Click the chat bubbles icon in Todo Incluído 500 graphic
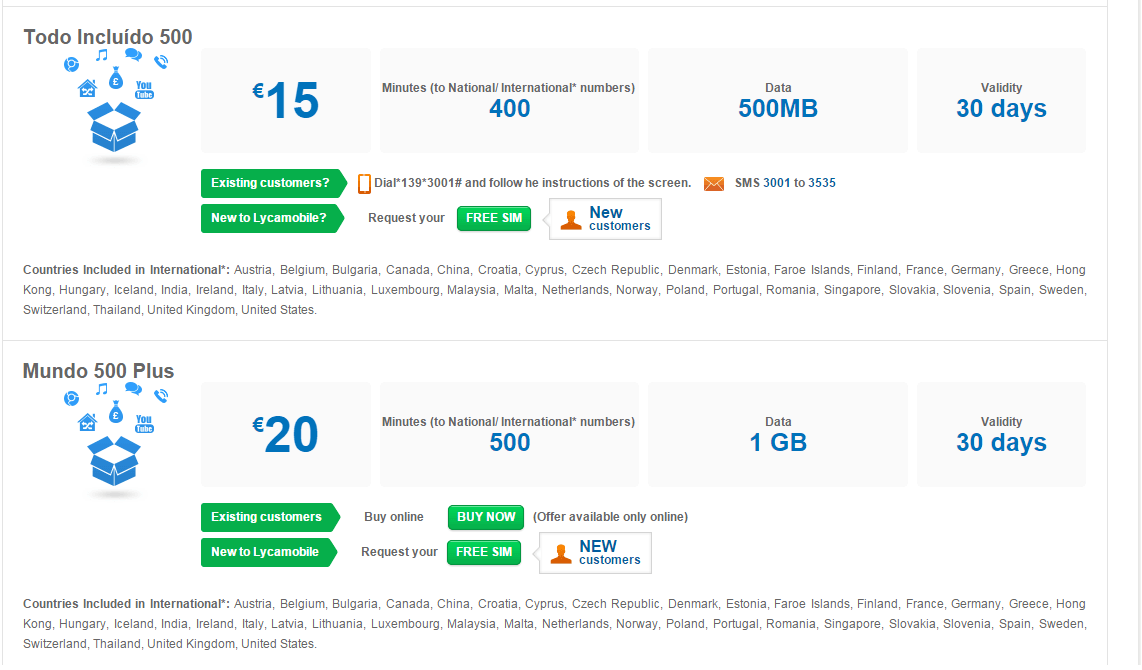This screenshot has height=670, width=1142. (x=133, y=55)
